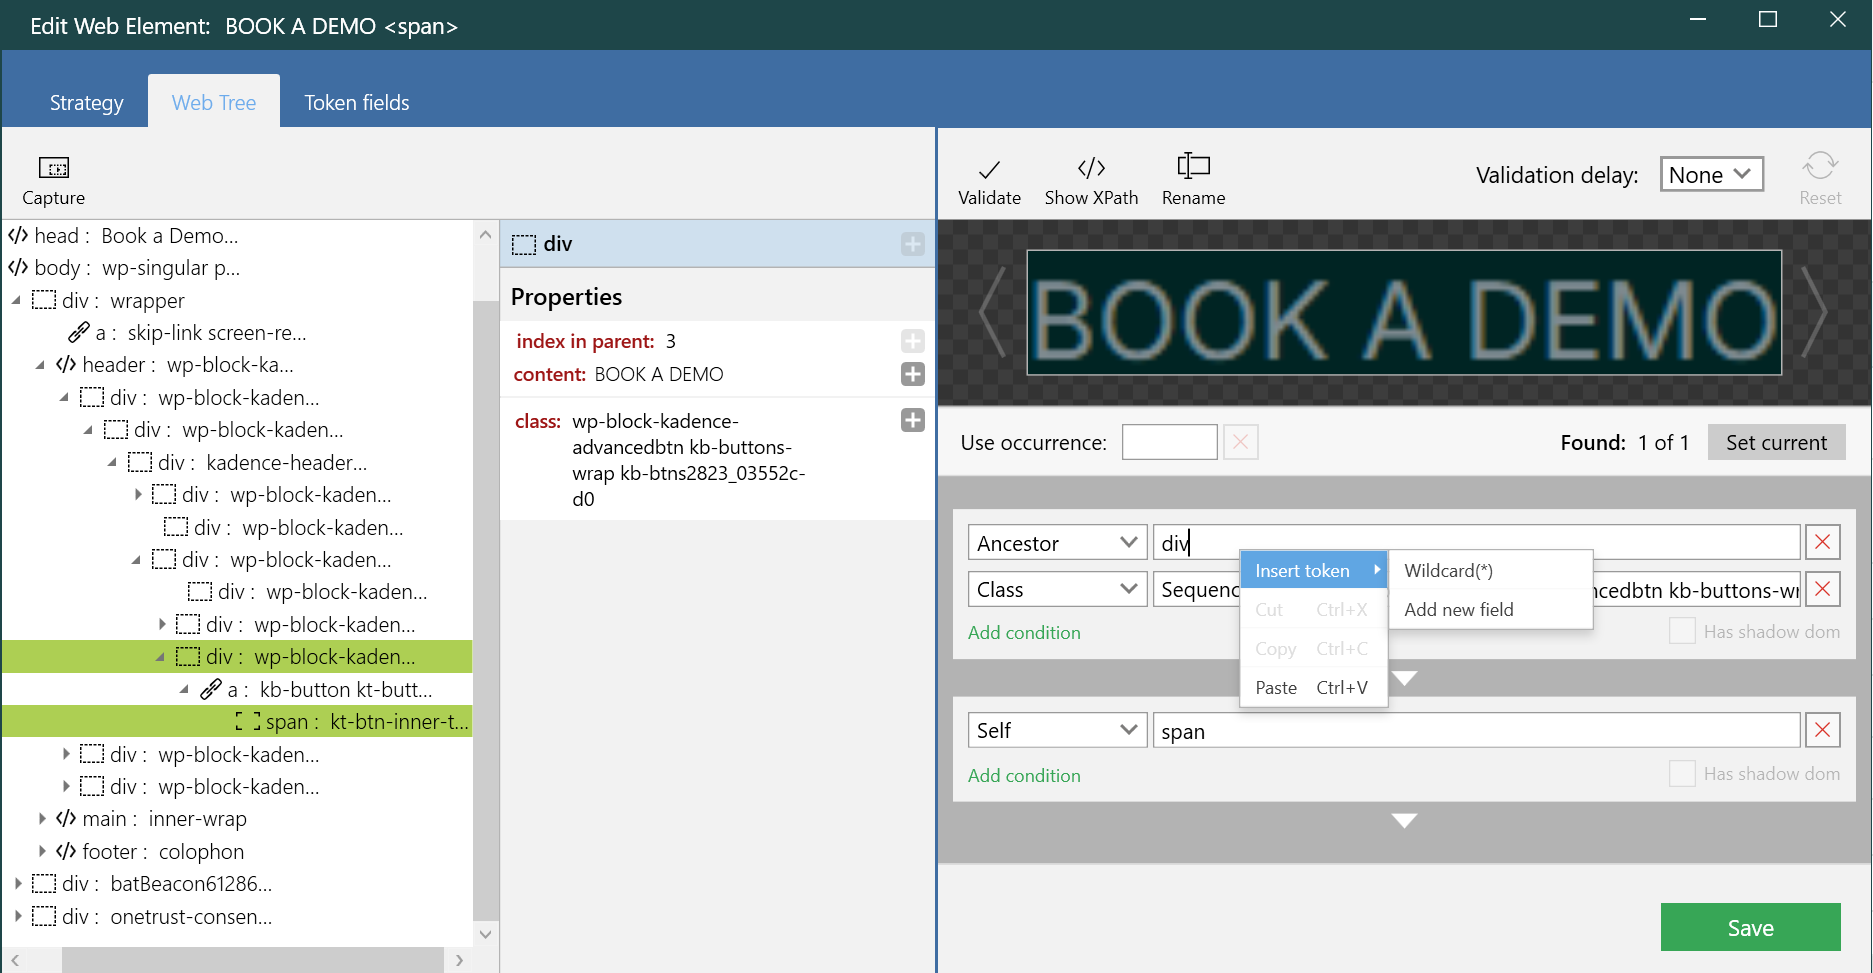Show next element preview arrow
The image size is (1873, 973).
coord(1816,312)
